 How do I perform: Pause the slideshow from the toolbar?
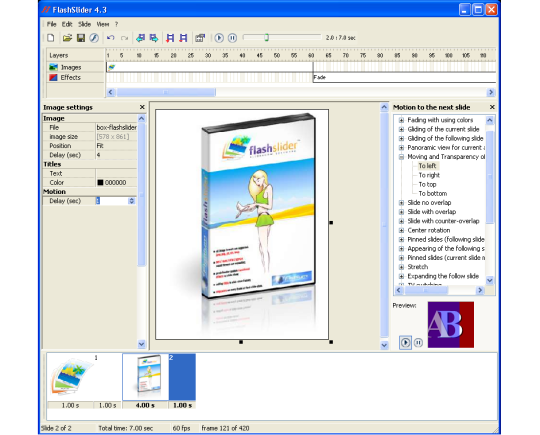click(232, 38)
